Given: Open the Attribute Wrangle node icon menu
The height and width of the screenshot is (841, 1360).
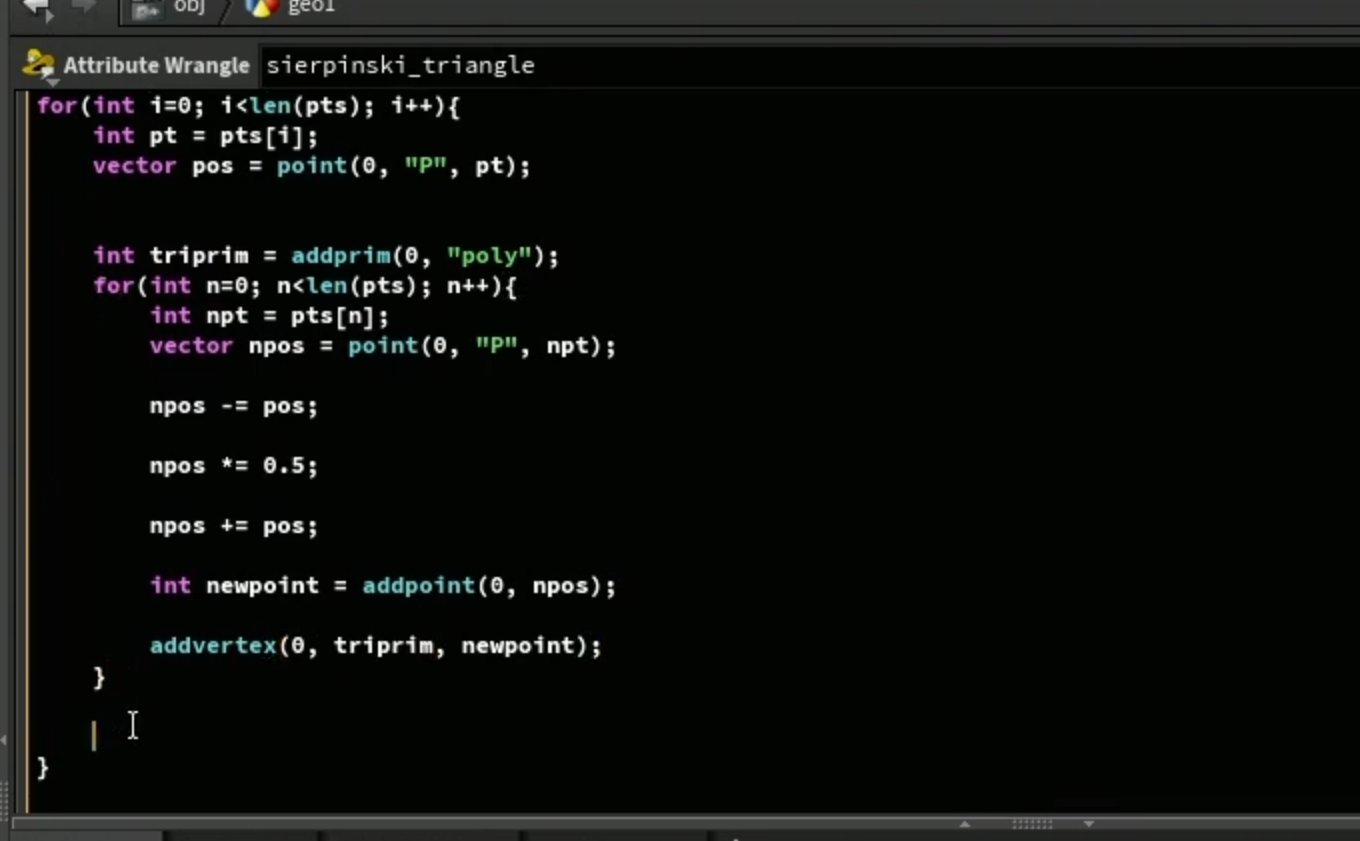Looking at the screenshot, I should 39,66.
